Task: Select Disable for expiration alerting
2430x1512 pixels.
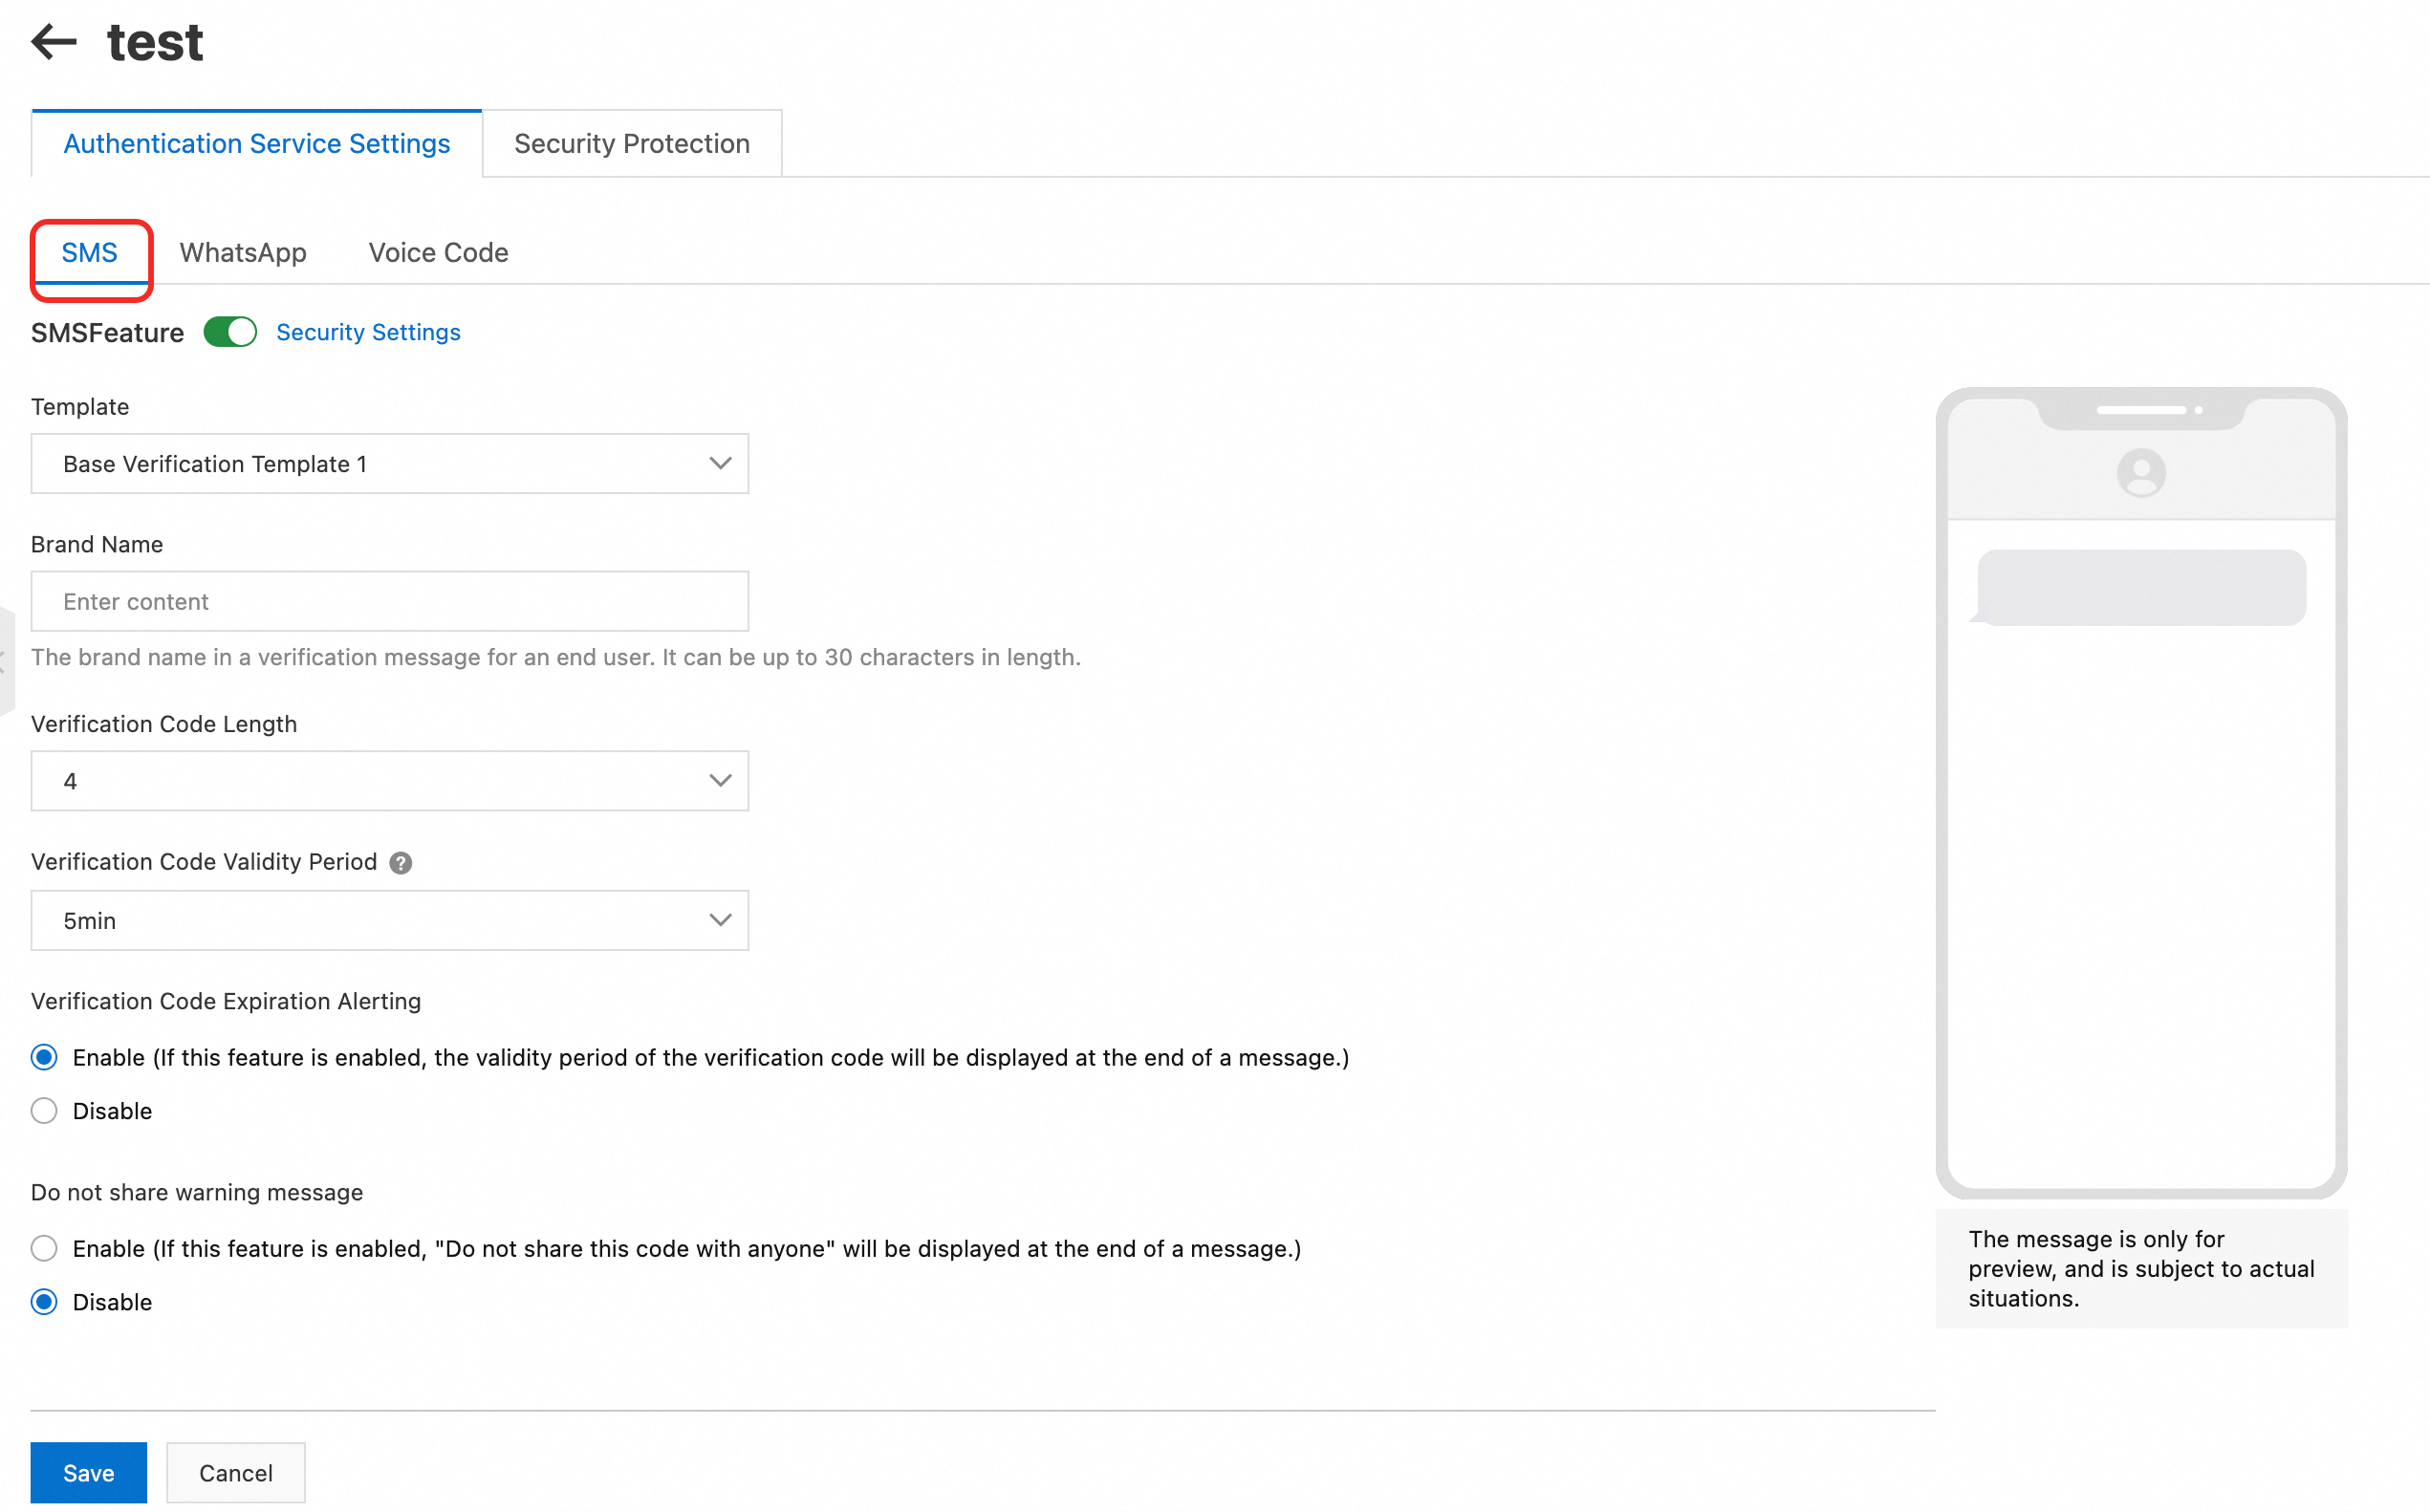Action: (44, 1111)
